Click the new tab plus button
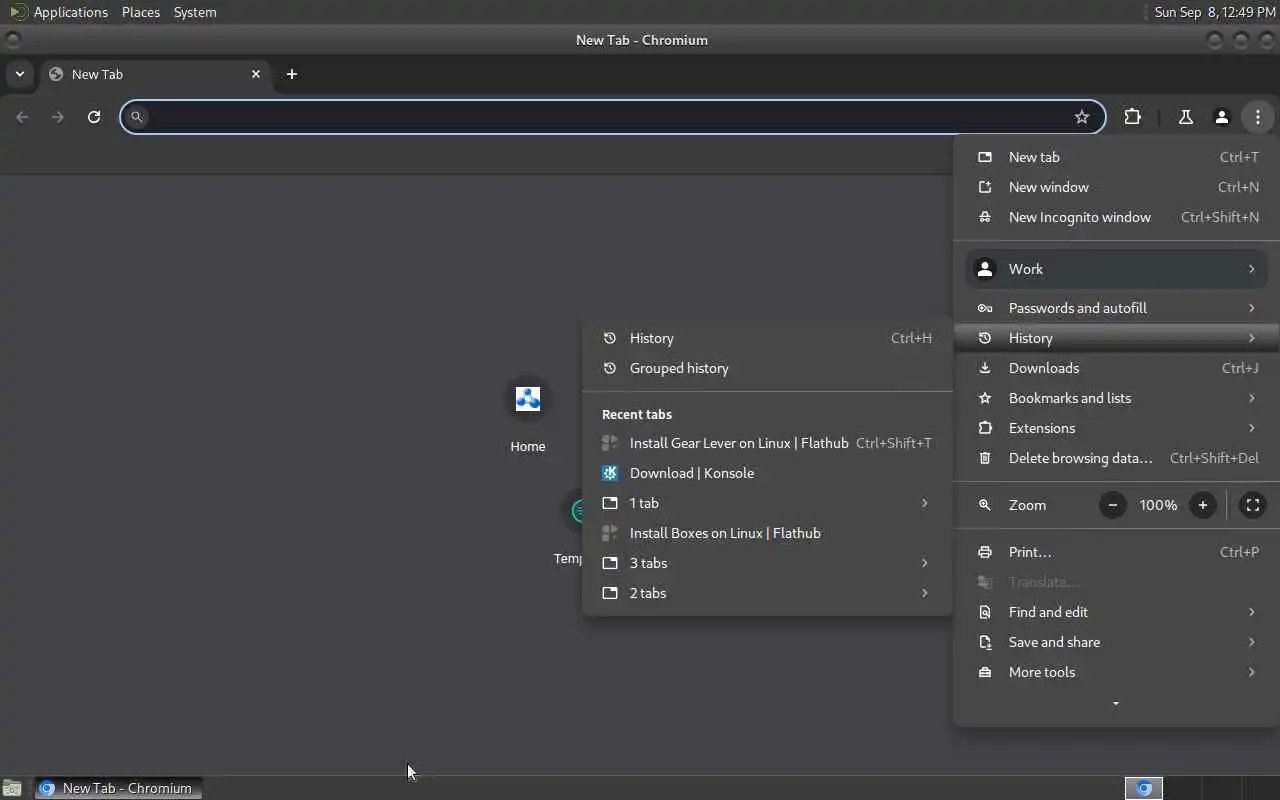 click(x=292, y=74)
